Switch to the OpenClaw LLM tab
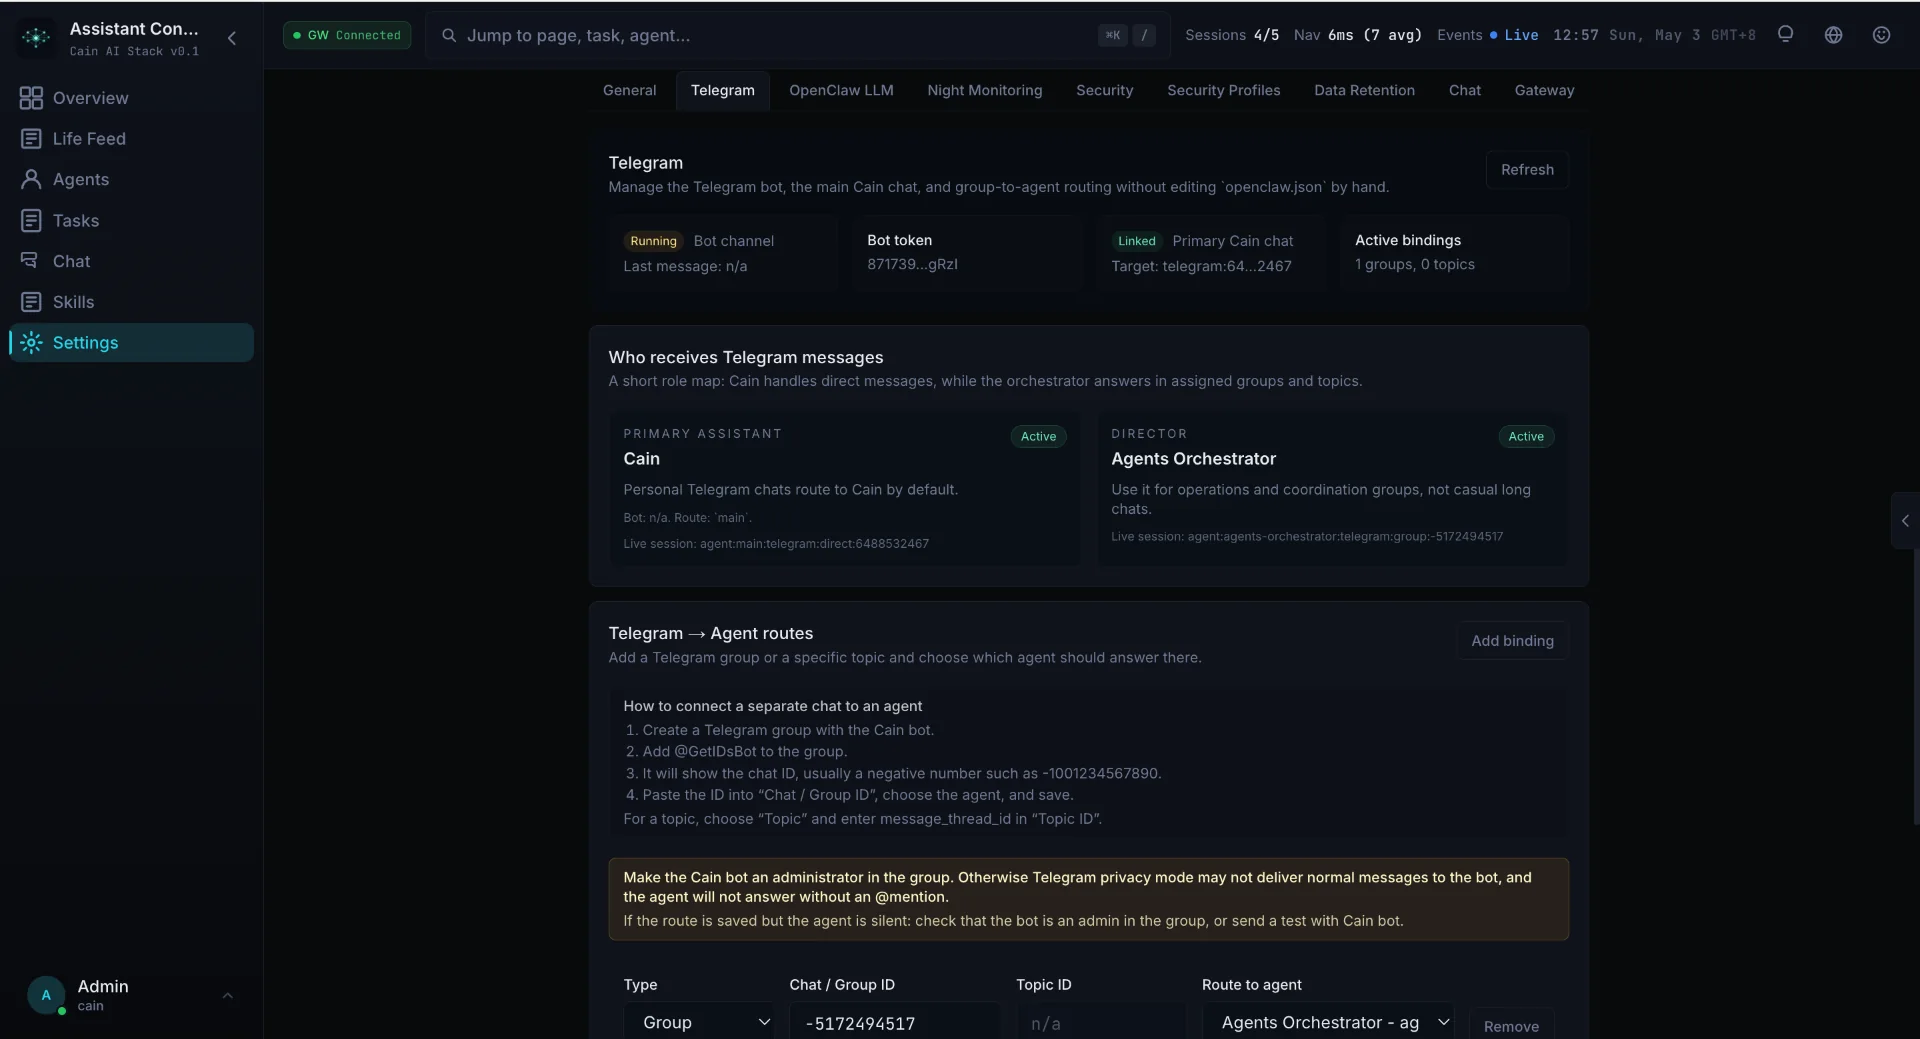Viewport: 1920px width, 1039px height. click(841, 90)
